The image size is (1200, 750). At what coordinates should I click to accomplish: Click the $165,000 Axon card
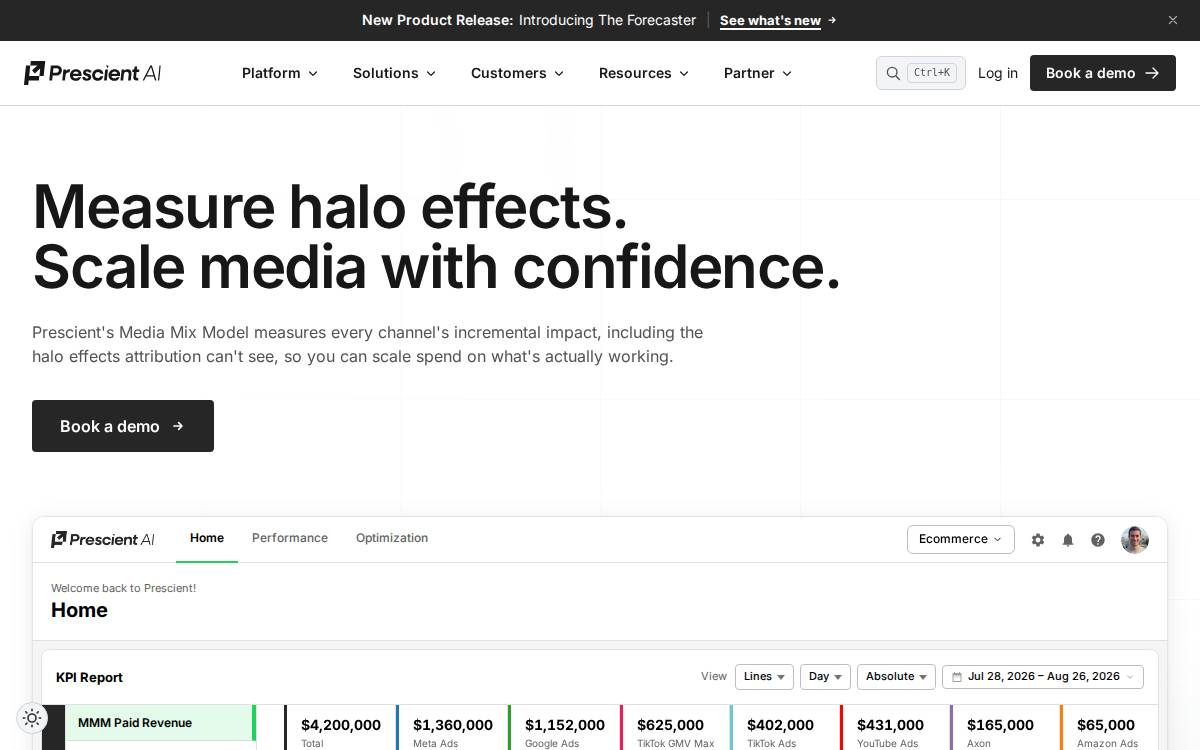(x=1006, y=730)
